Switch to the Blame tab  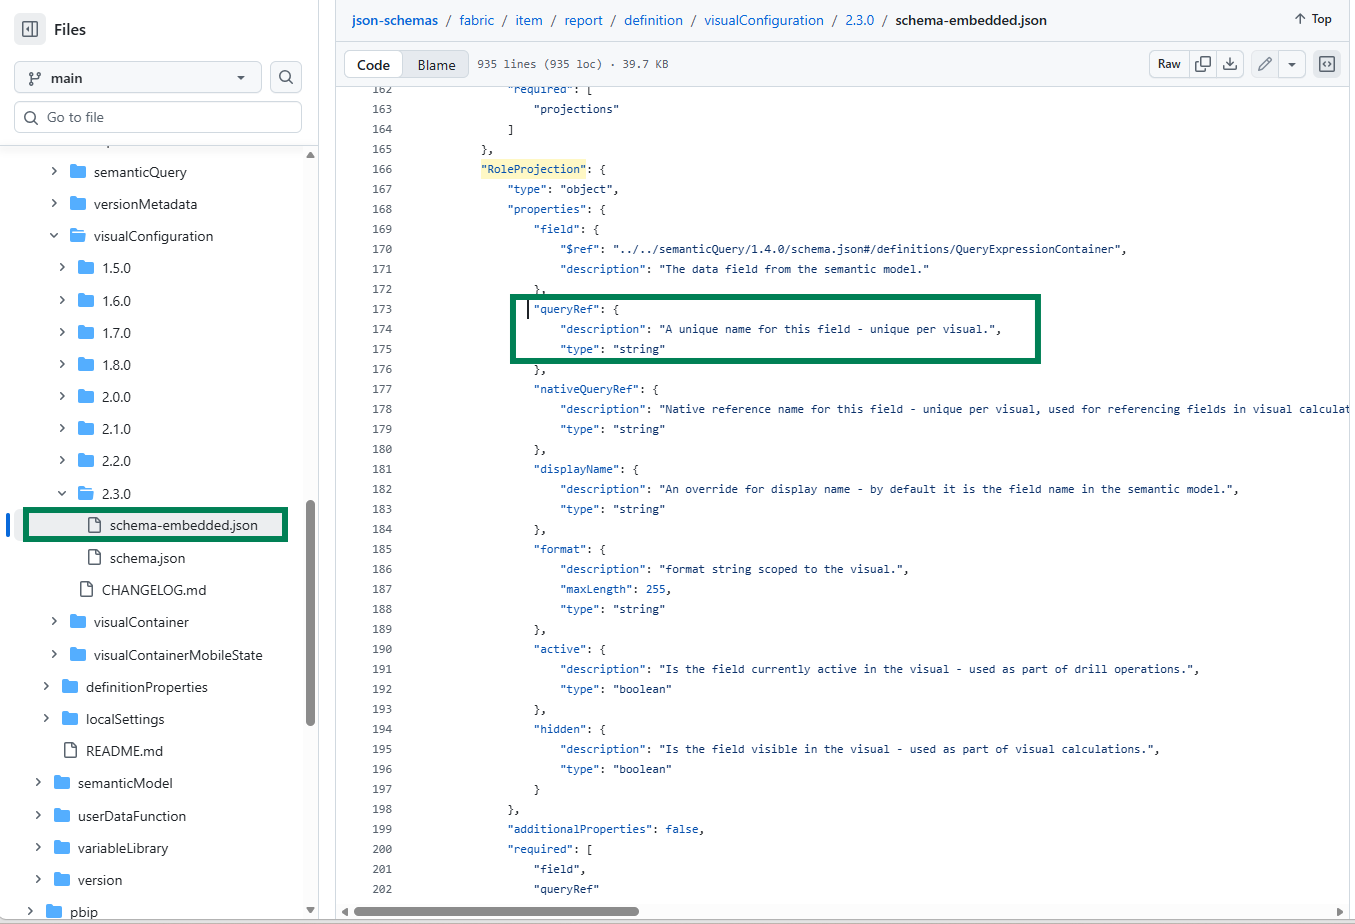[x=436, y=65]
